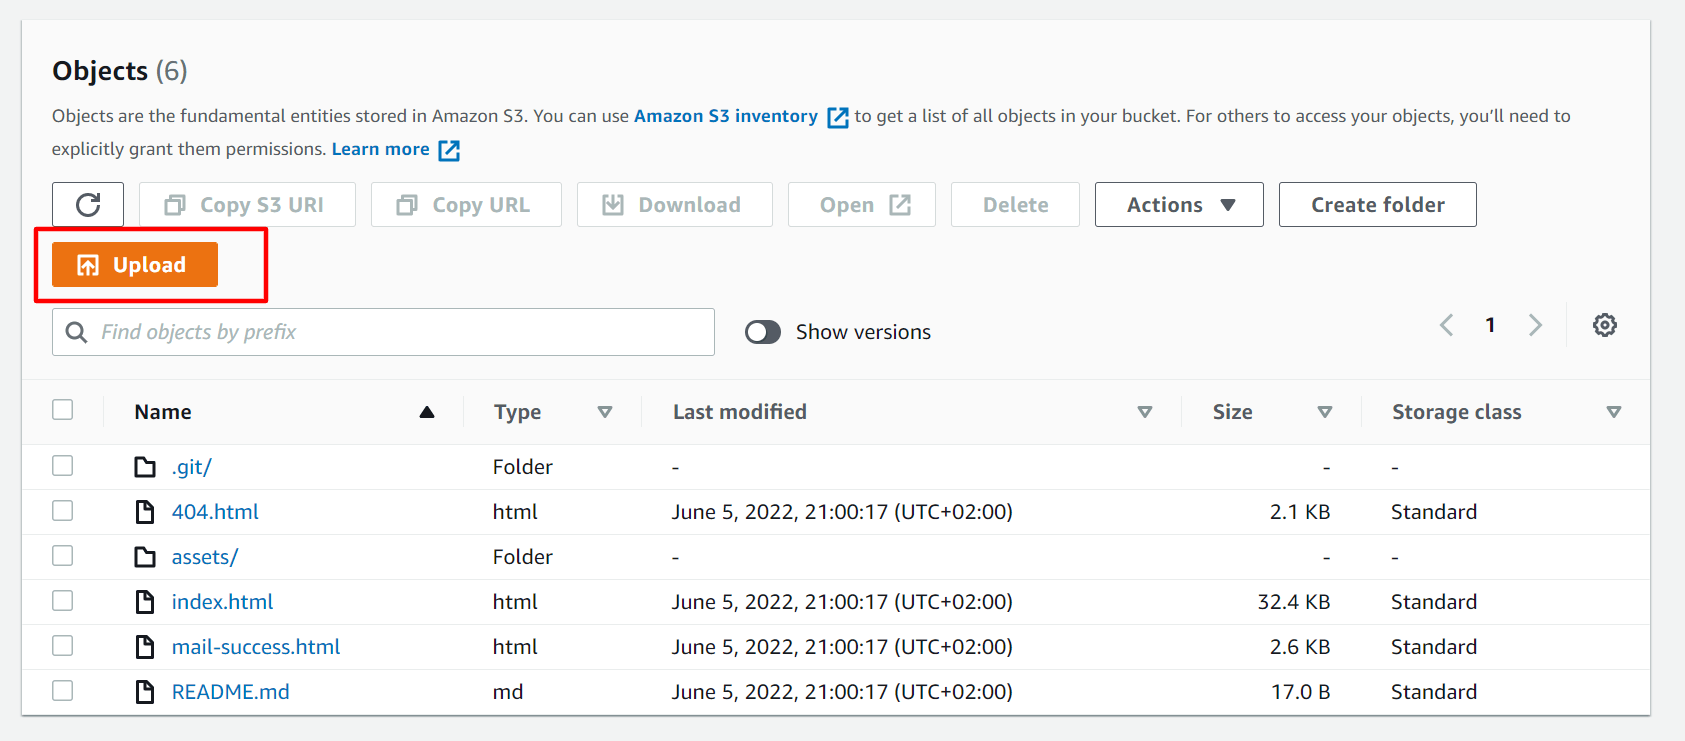Click the refresh objects icon button
The width and height of the screenshot is (1685, 741).
[88, 205]
